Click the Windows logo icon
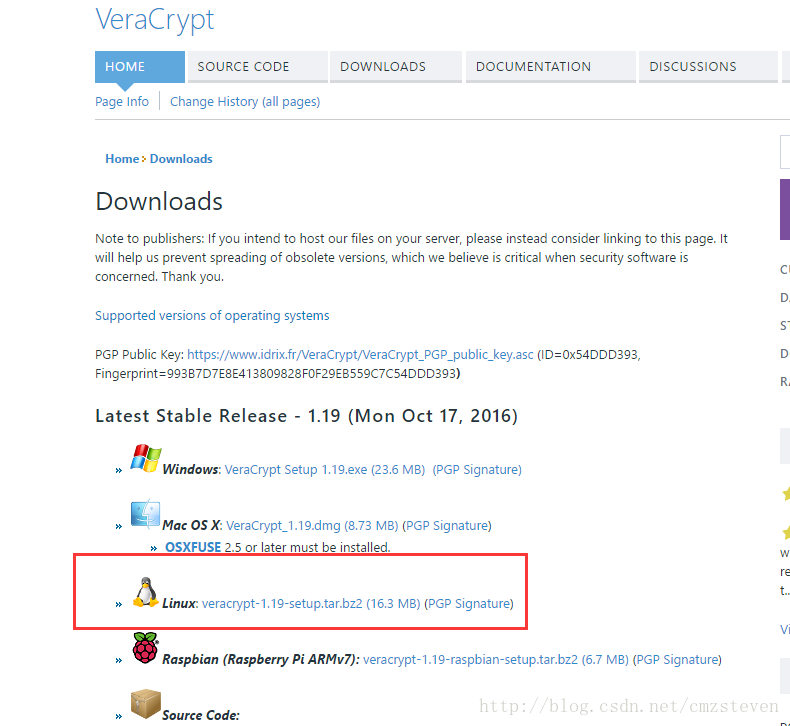The height and width of the screenshot is (726, 790). (146, 458)
